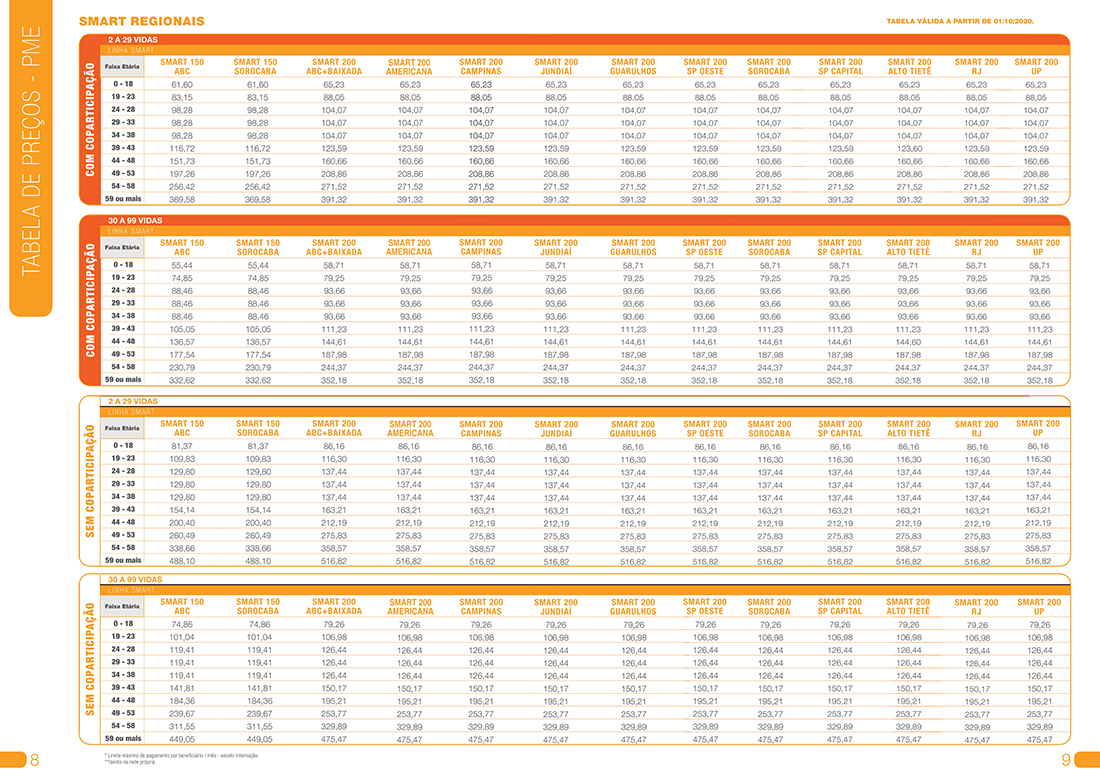Click the '44 - 48' row label in the third table
This screenshot has width=1100, height=778.
(x=123, y=523)
